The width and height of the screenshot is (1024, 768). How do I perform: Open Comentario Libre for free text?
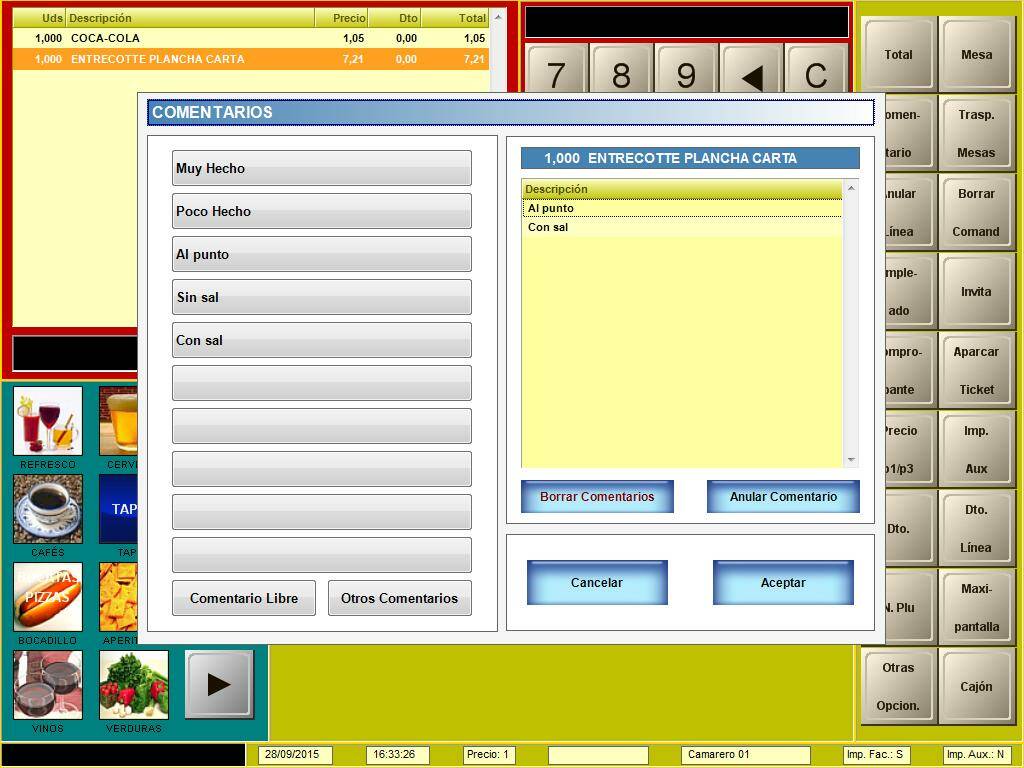(x=244, y=598)
